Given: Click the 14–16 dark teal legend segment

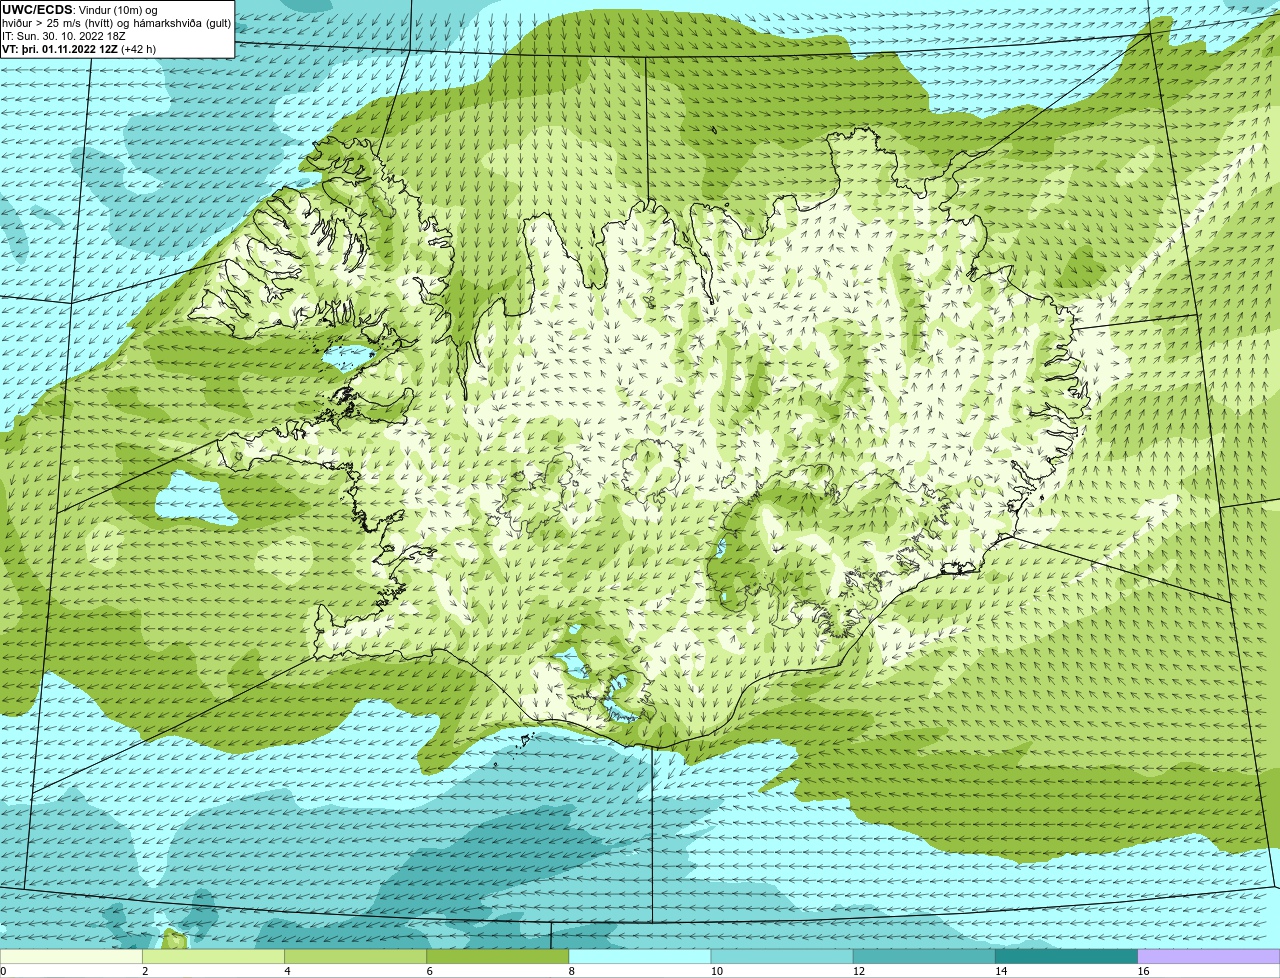Looking at the screenshot, I should click(x=1067, y=957).
